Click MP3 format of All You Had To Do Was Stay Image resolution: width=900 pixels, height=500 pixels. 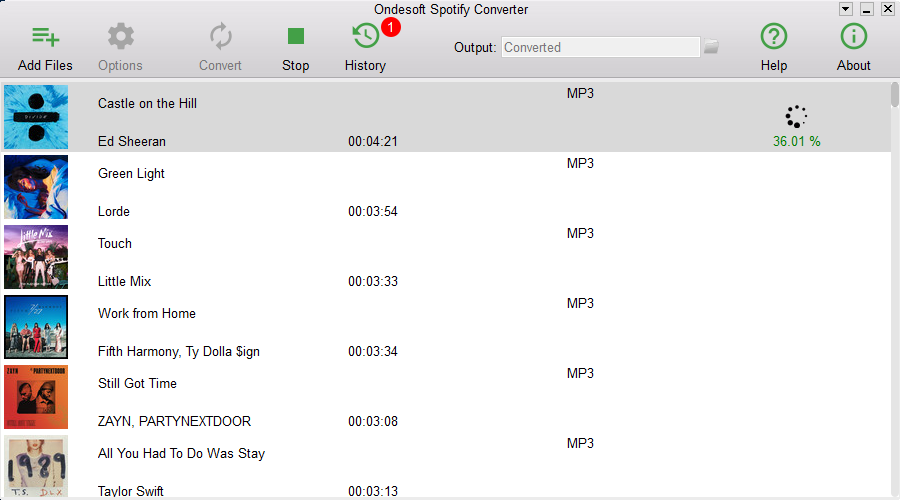point(580,443)
